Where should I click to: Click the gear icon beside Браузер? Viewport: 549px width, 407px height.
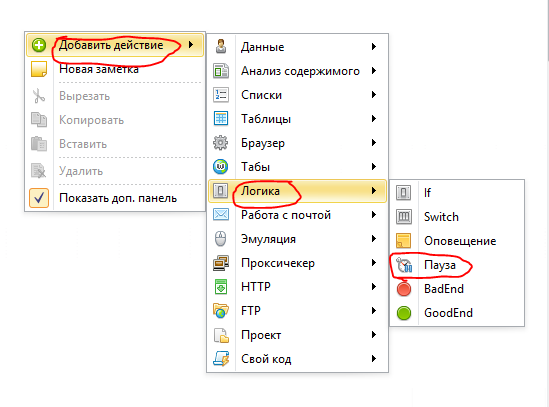point(221,143)
